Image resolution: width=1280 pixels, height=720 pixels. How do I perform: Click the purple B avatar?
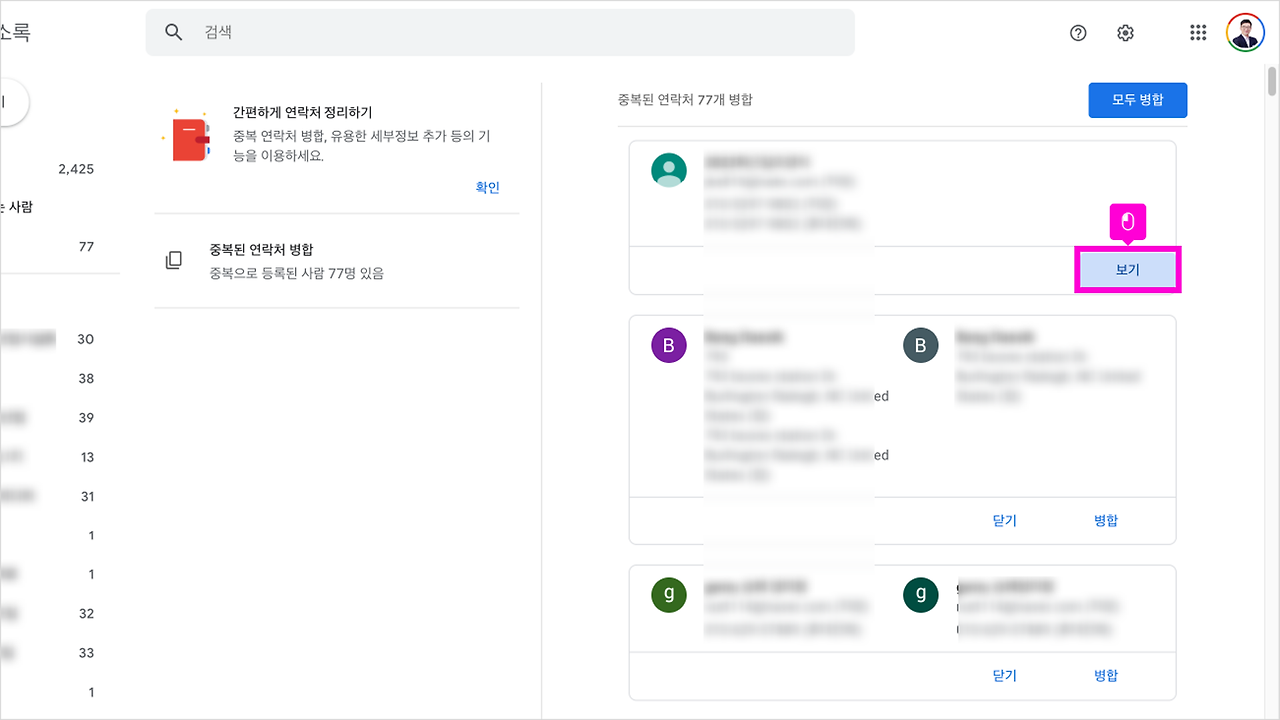669,345
